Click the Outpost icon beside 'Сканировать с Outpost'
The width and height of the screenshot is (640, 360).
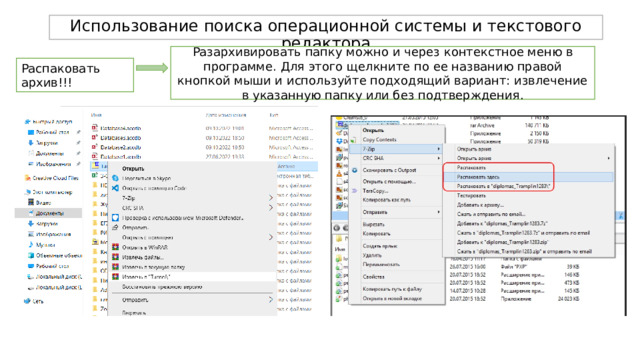354,170
